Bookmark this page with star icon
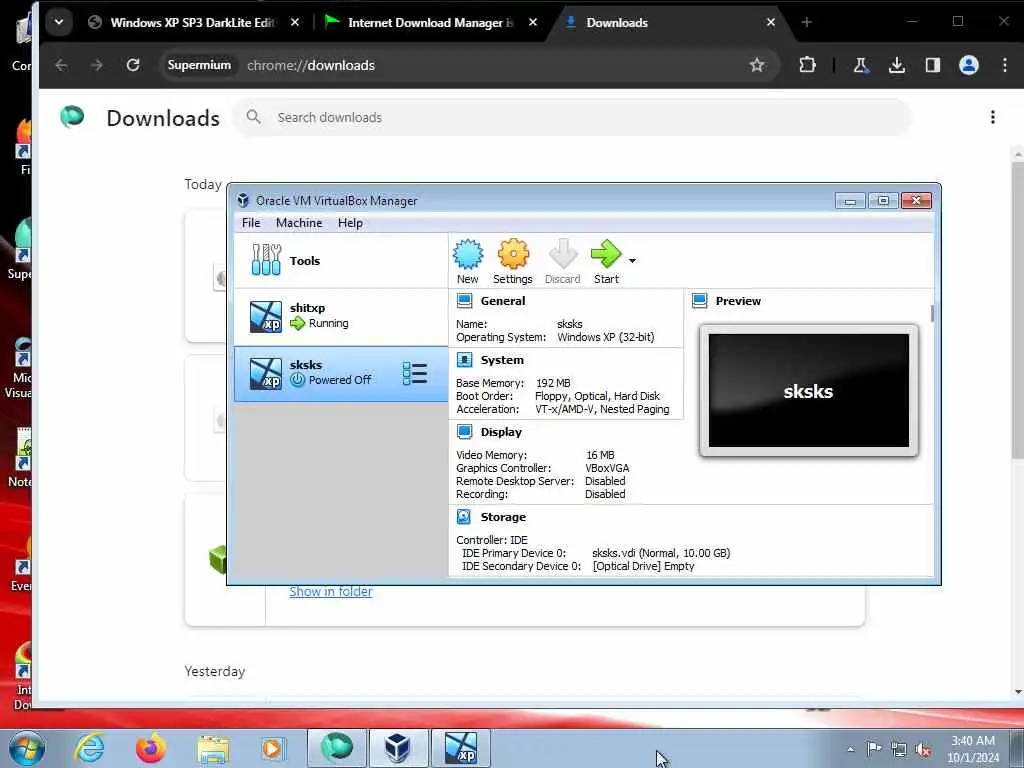This screenshot has height=768, width=1024. [757, 65]
